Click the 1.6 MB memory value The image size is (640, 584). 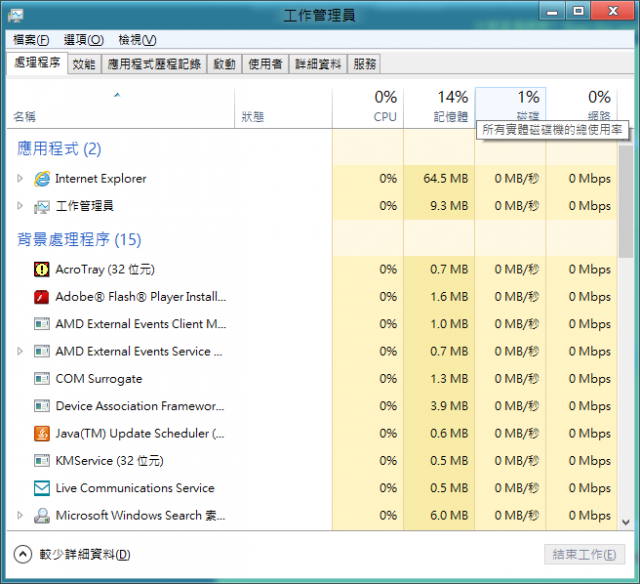coord(449,297)
